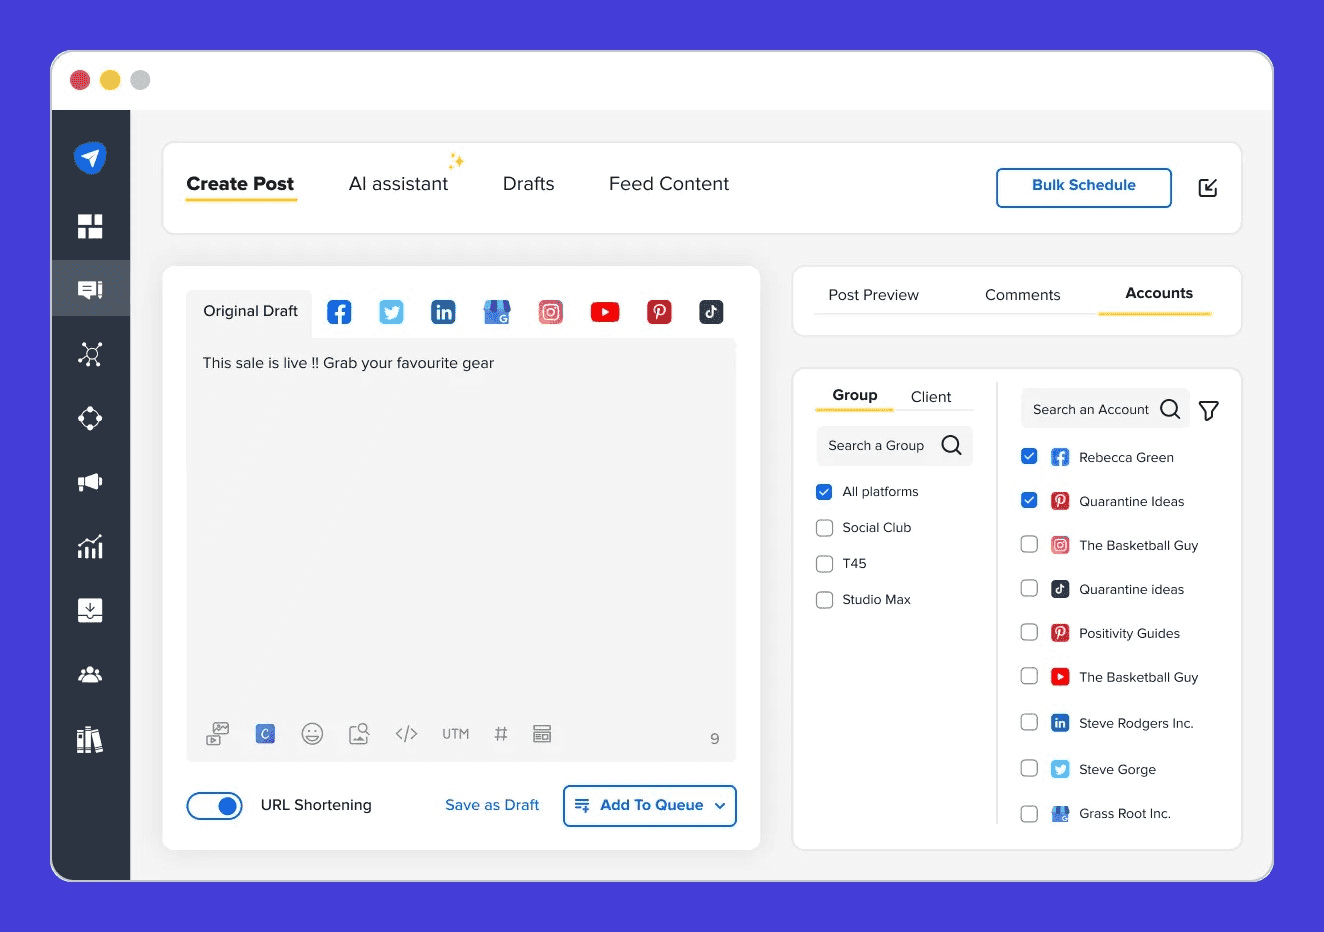Click the Save as Draft link

pos(492,805)
